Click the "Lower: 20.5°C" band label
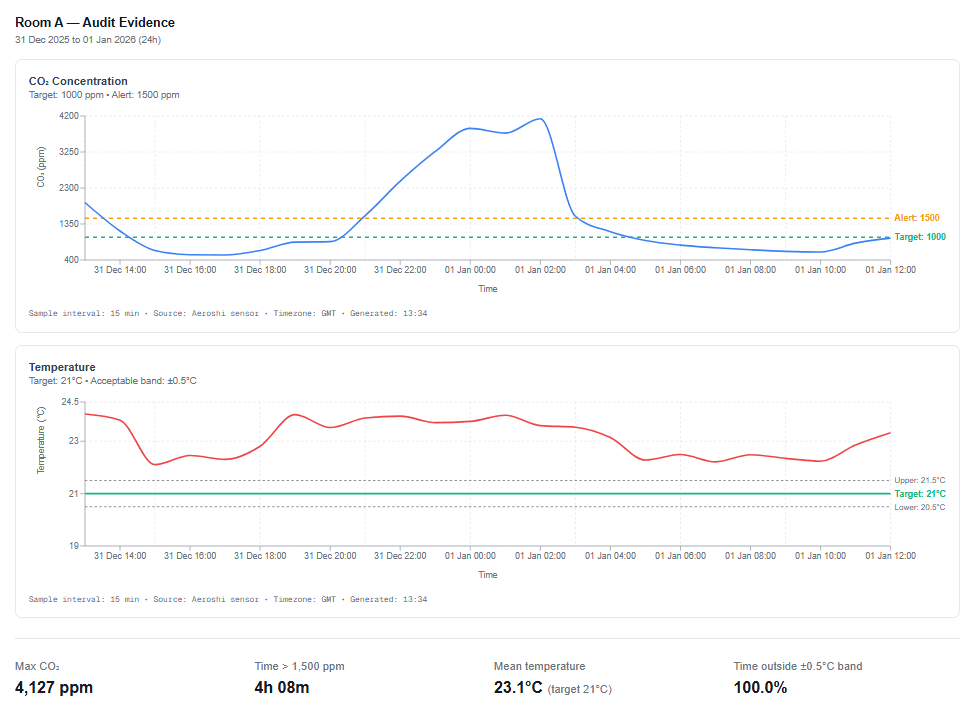 coord(919,507)
